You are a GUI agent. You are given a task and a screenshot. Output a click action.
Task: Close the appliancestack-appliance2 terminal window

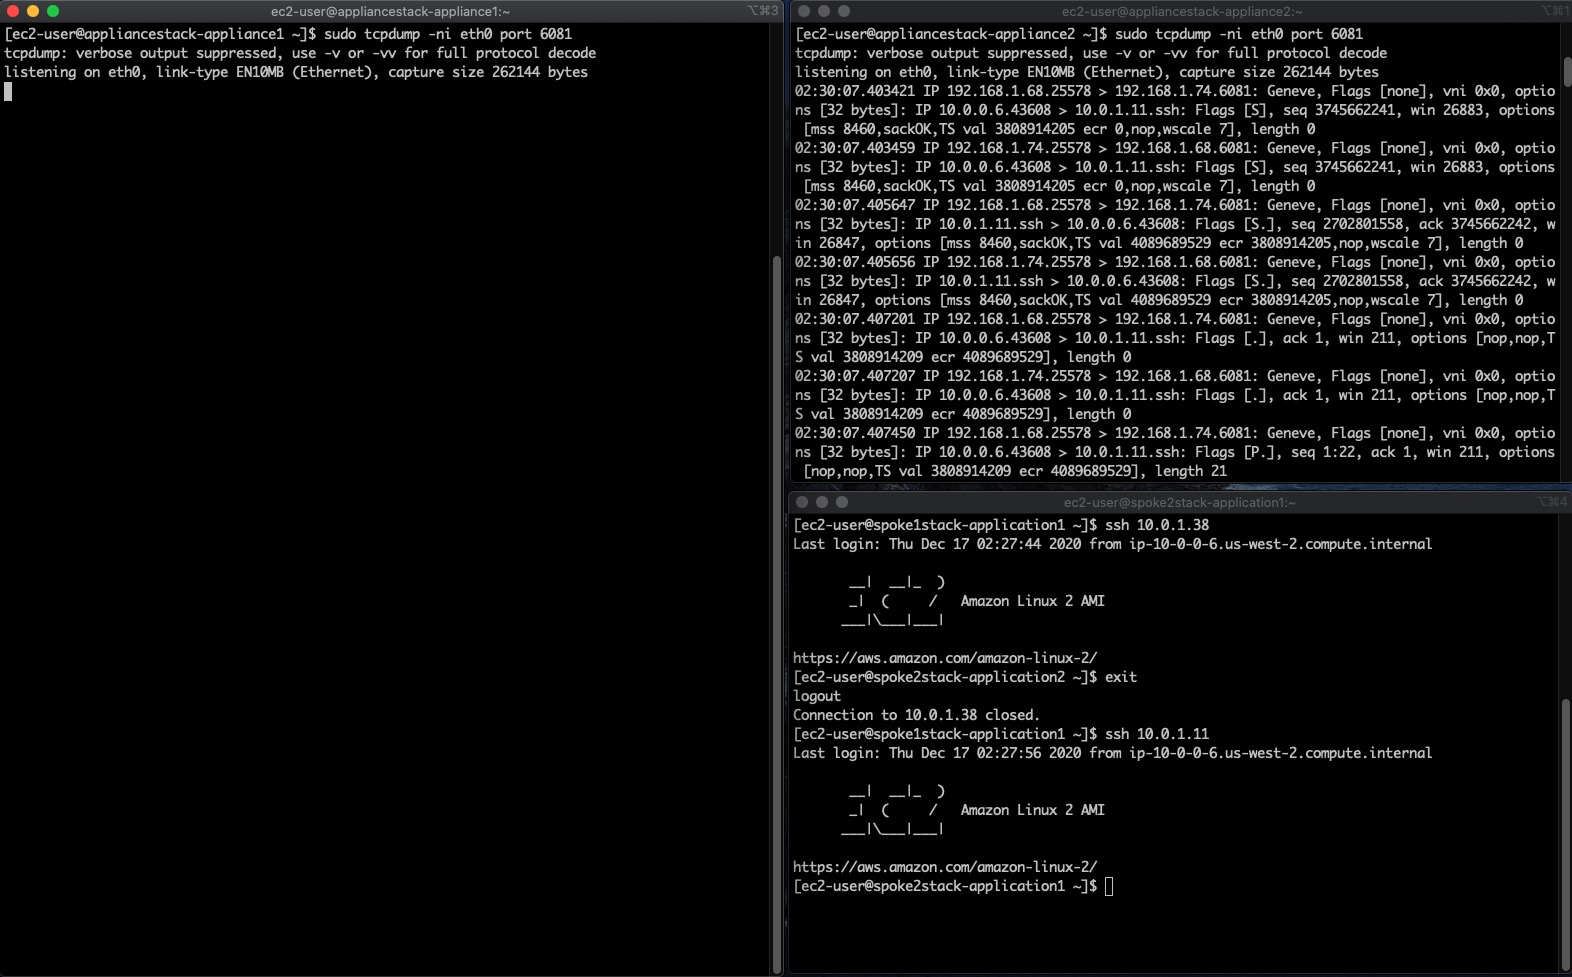(x=804, y=11)
